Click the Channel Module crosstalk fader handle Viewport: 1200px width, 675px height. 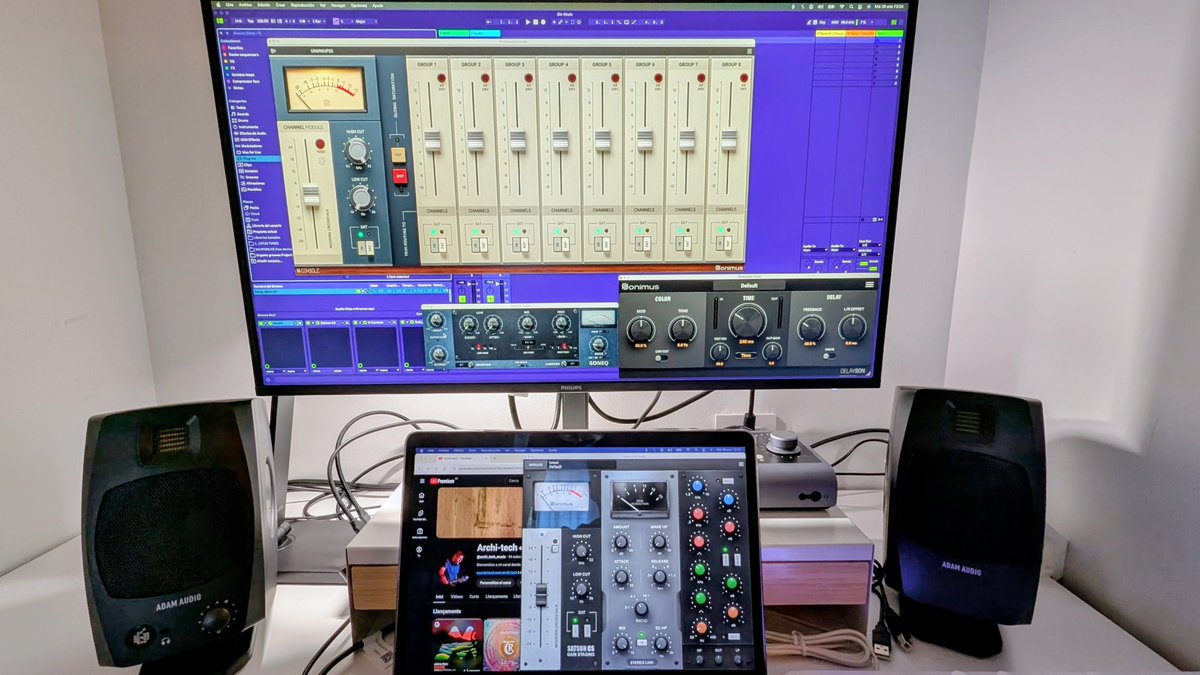coord(311,195)
